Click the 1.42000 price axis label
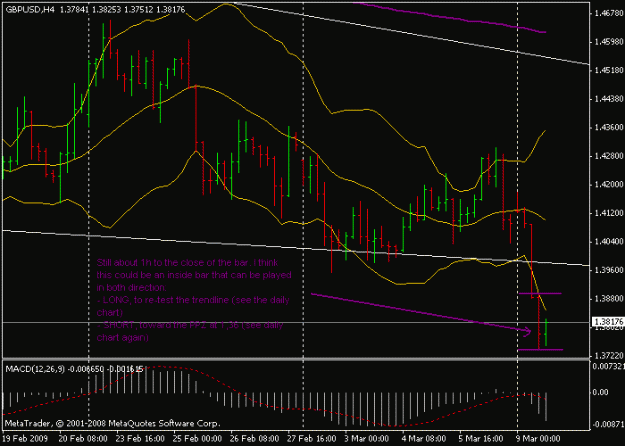 click(x=609, y=185)
